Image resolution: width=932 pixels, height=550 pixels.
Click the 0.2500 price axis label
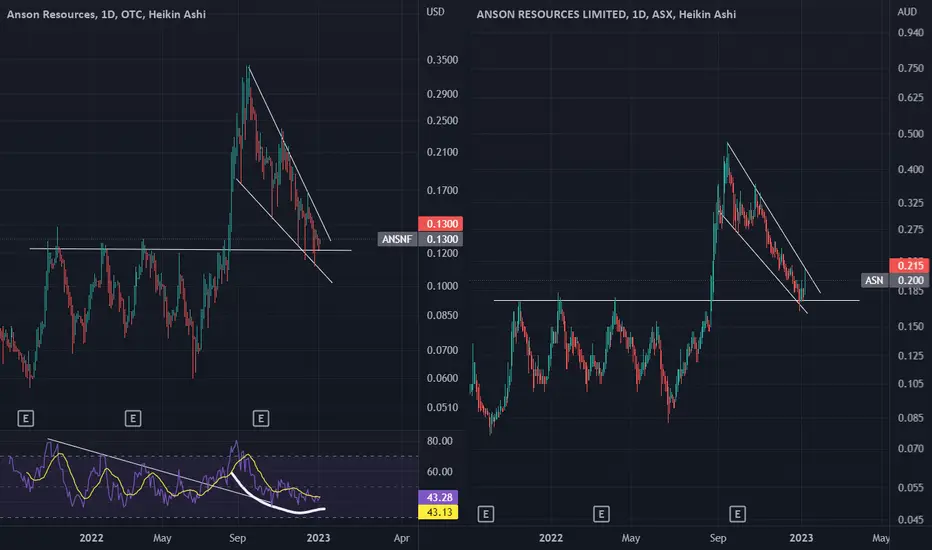[x=442, y=120]
